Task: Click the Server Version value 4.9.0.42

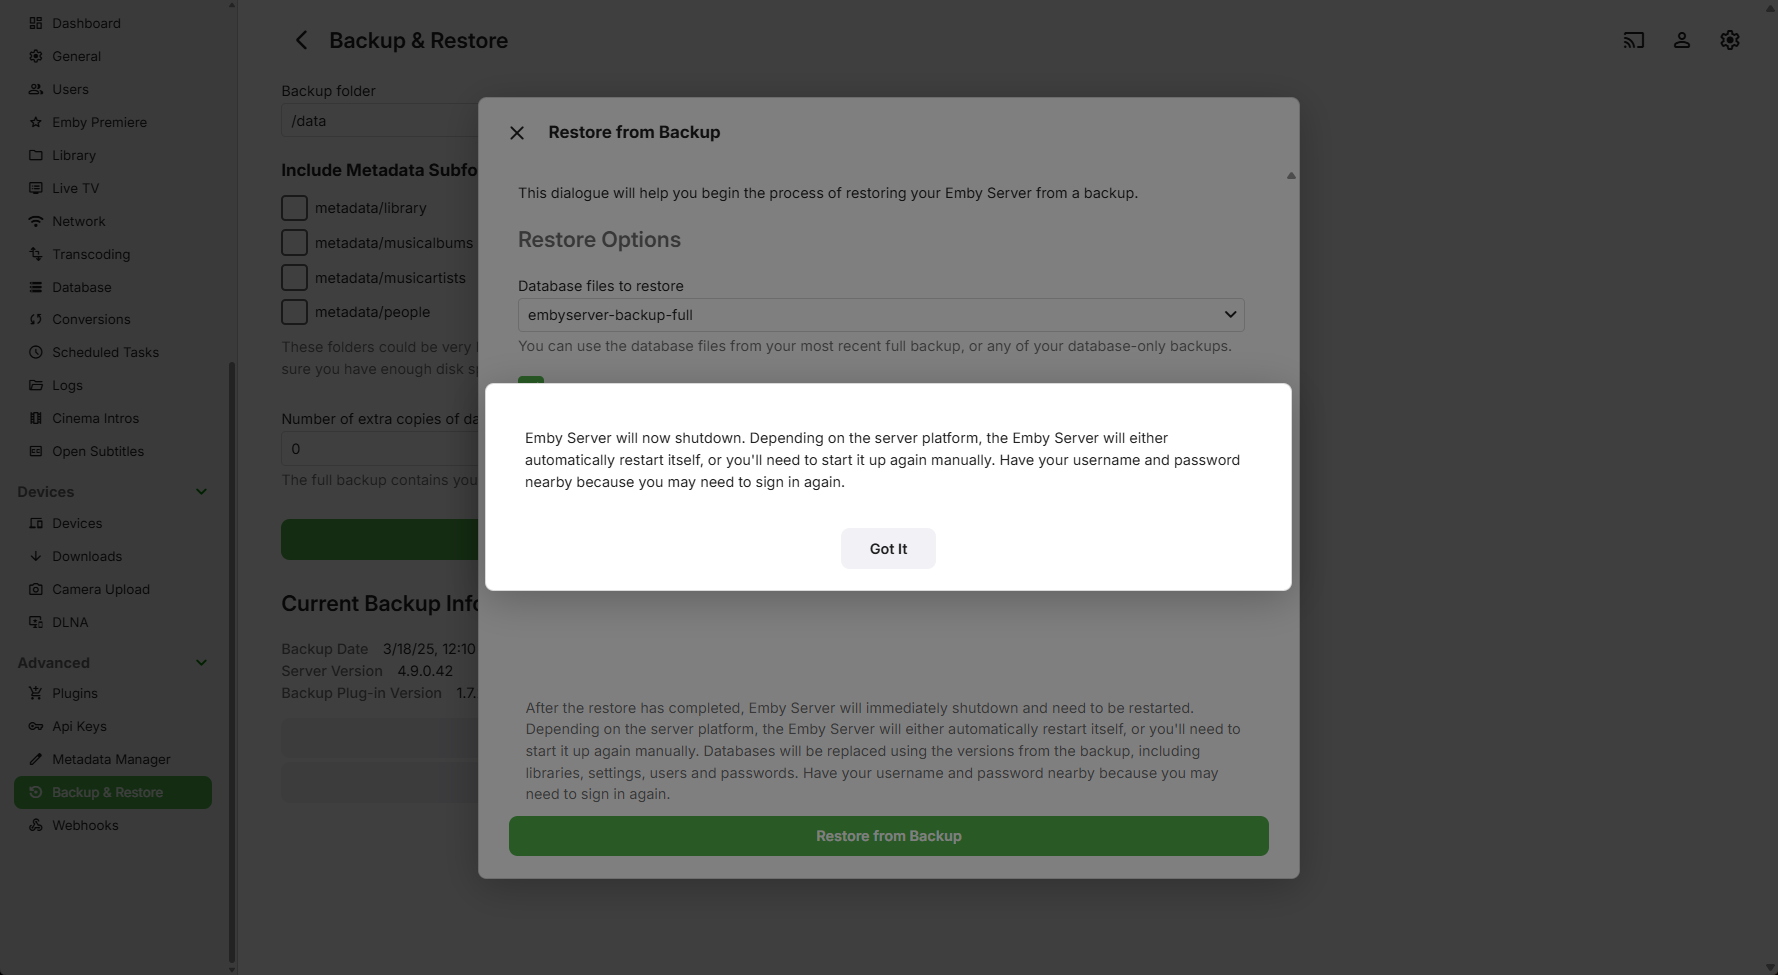Action: [x=425, y=671]
